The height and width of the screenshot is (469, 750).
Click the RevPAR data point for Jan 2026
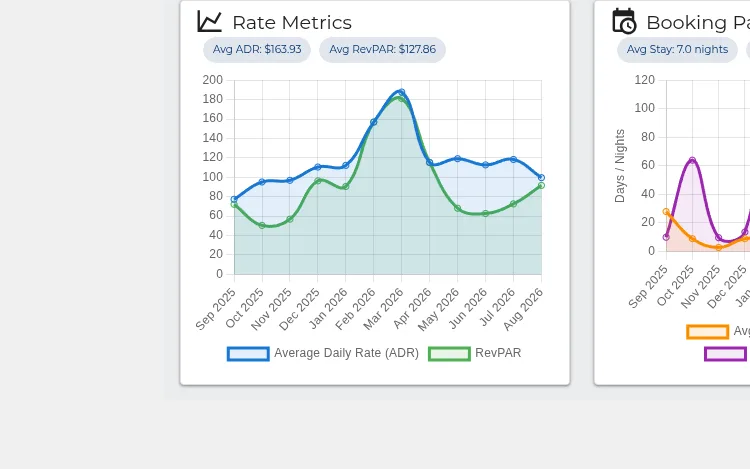coord(345,186)
